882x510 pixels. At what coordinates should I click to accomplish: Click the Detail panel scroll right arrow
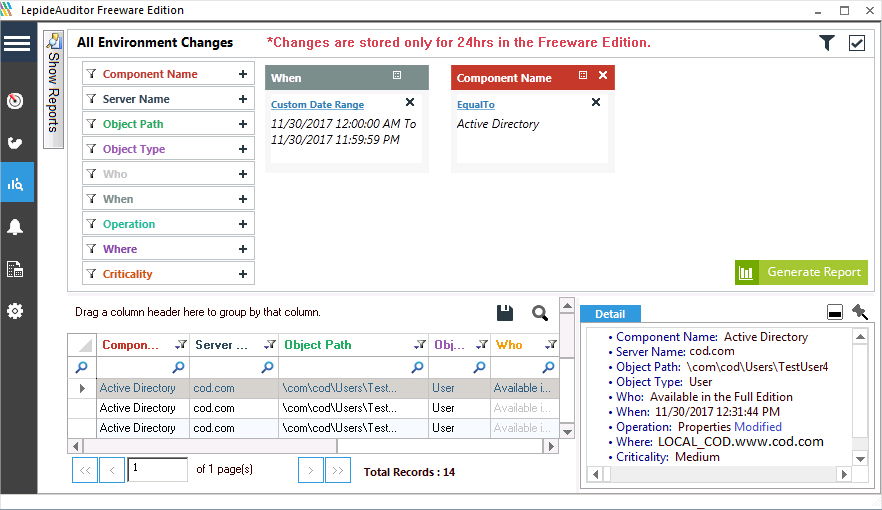pyautogui.click(x=844, y=475)
